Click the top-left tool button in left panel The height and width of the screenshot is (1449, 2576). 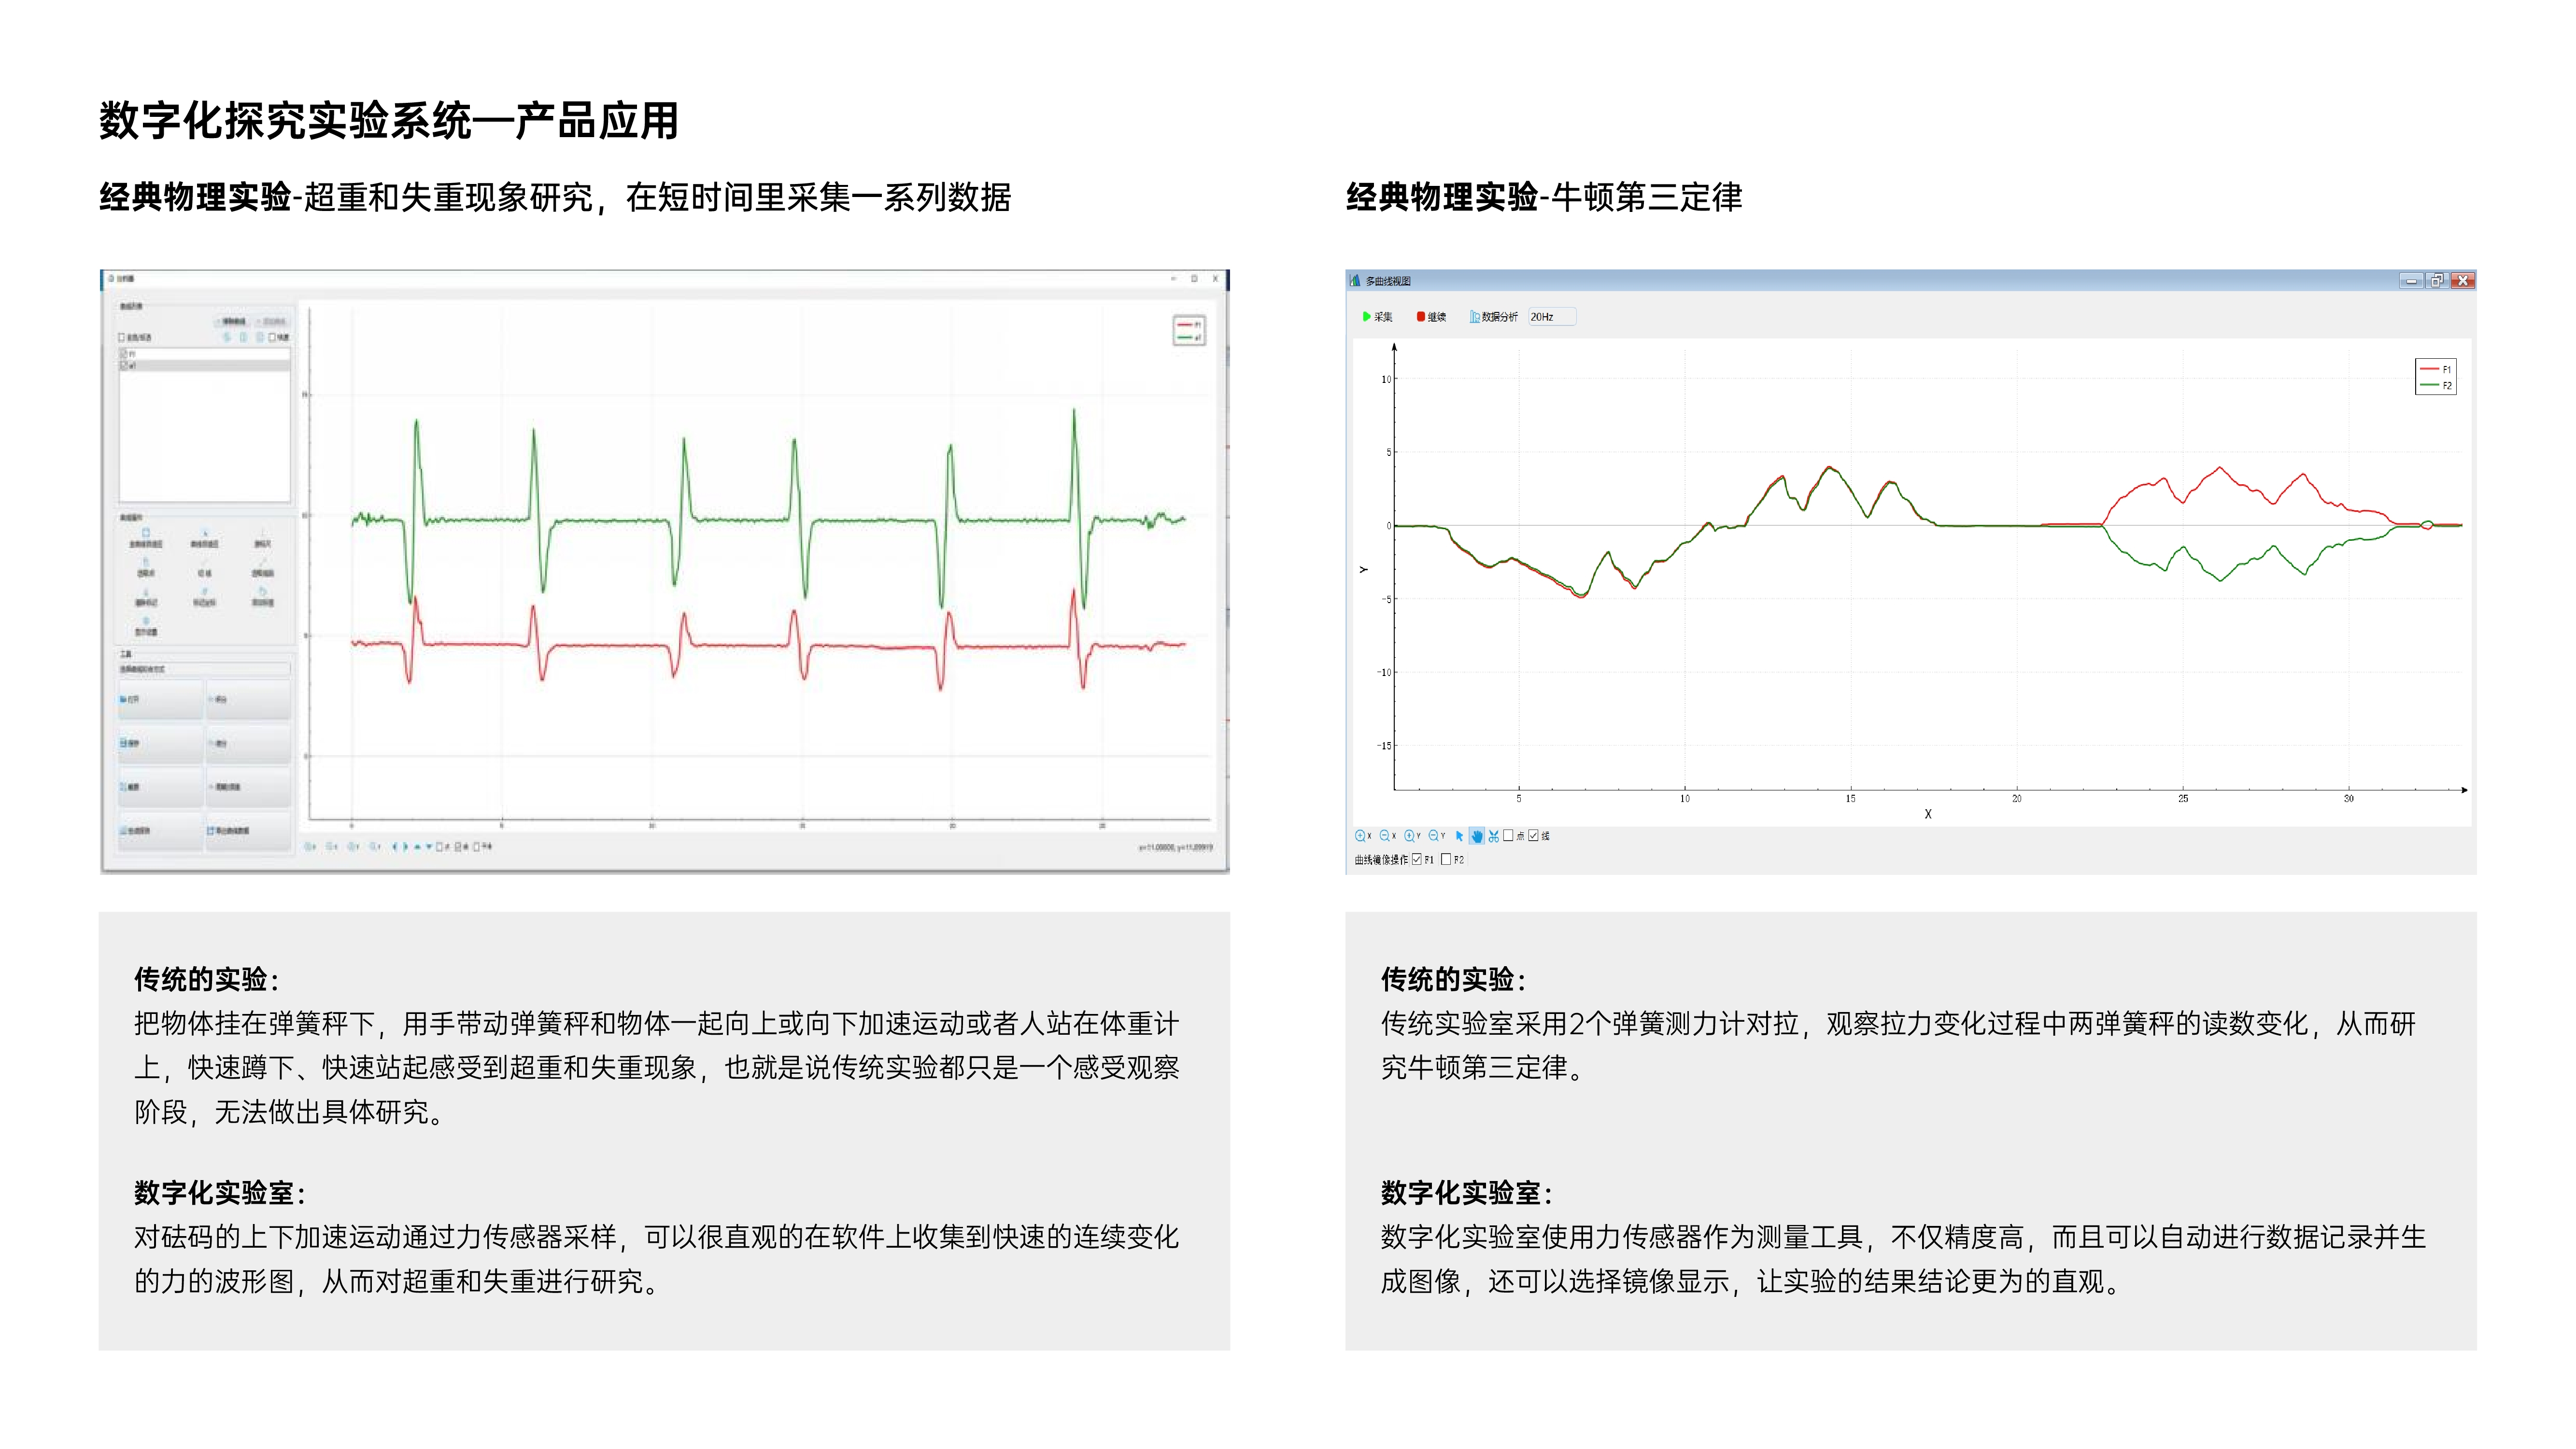(x=161, y=699)
